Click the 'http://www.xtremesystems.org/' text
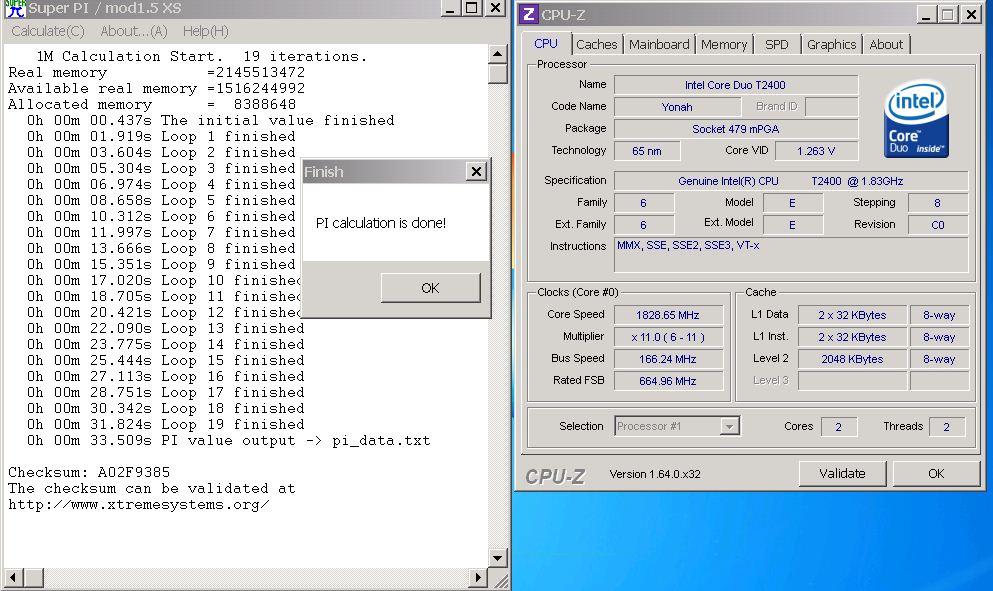The image size is (993, 591). (139, 505)
